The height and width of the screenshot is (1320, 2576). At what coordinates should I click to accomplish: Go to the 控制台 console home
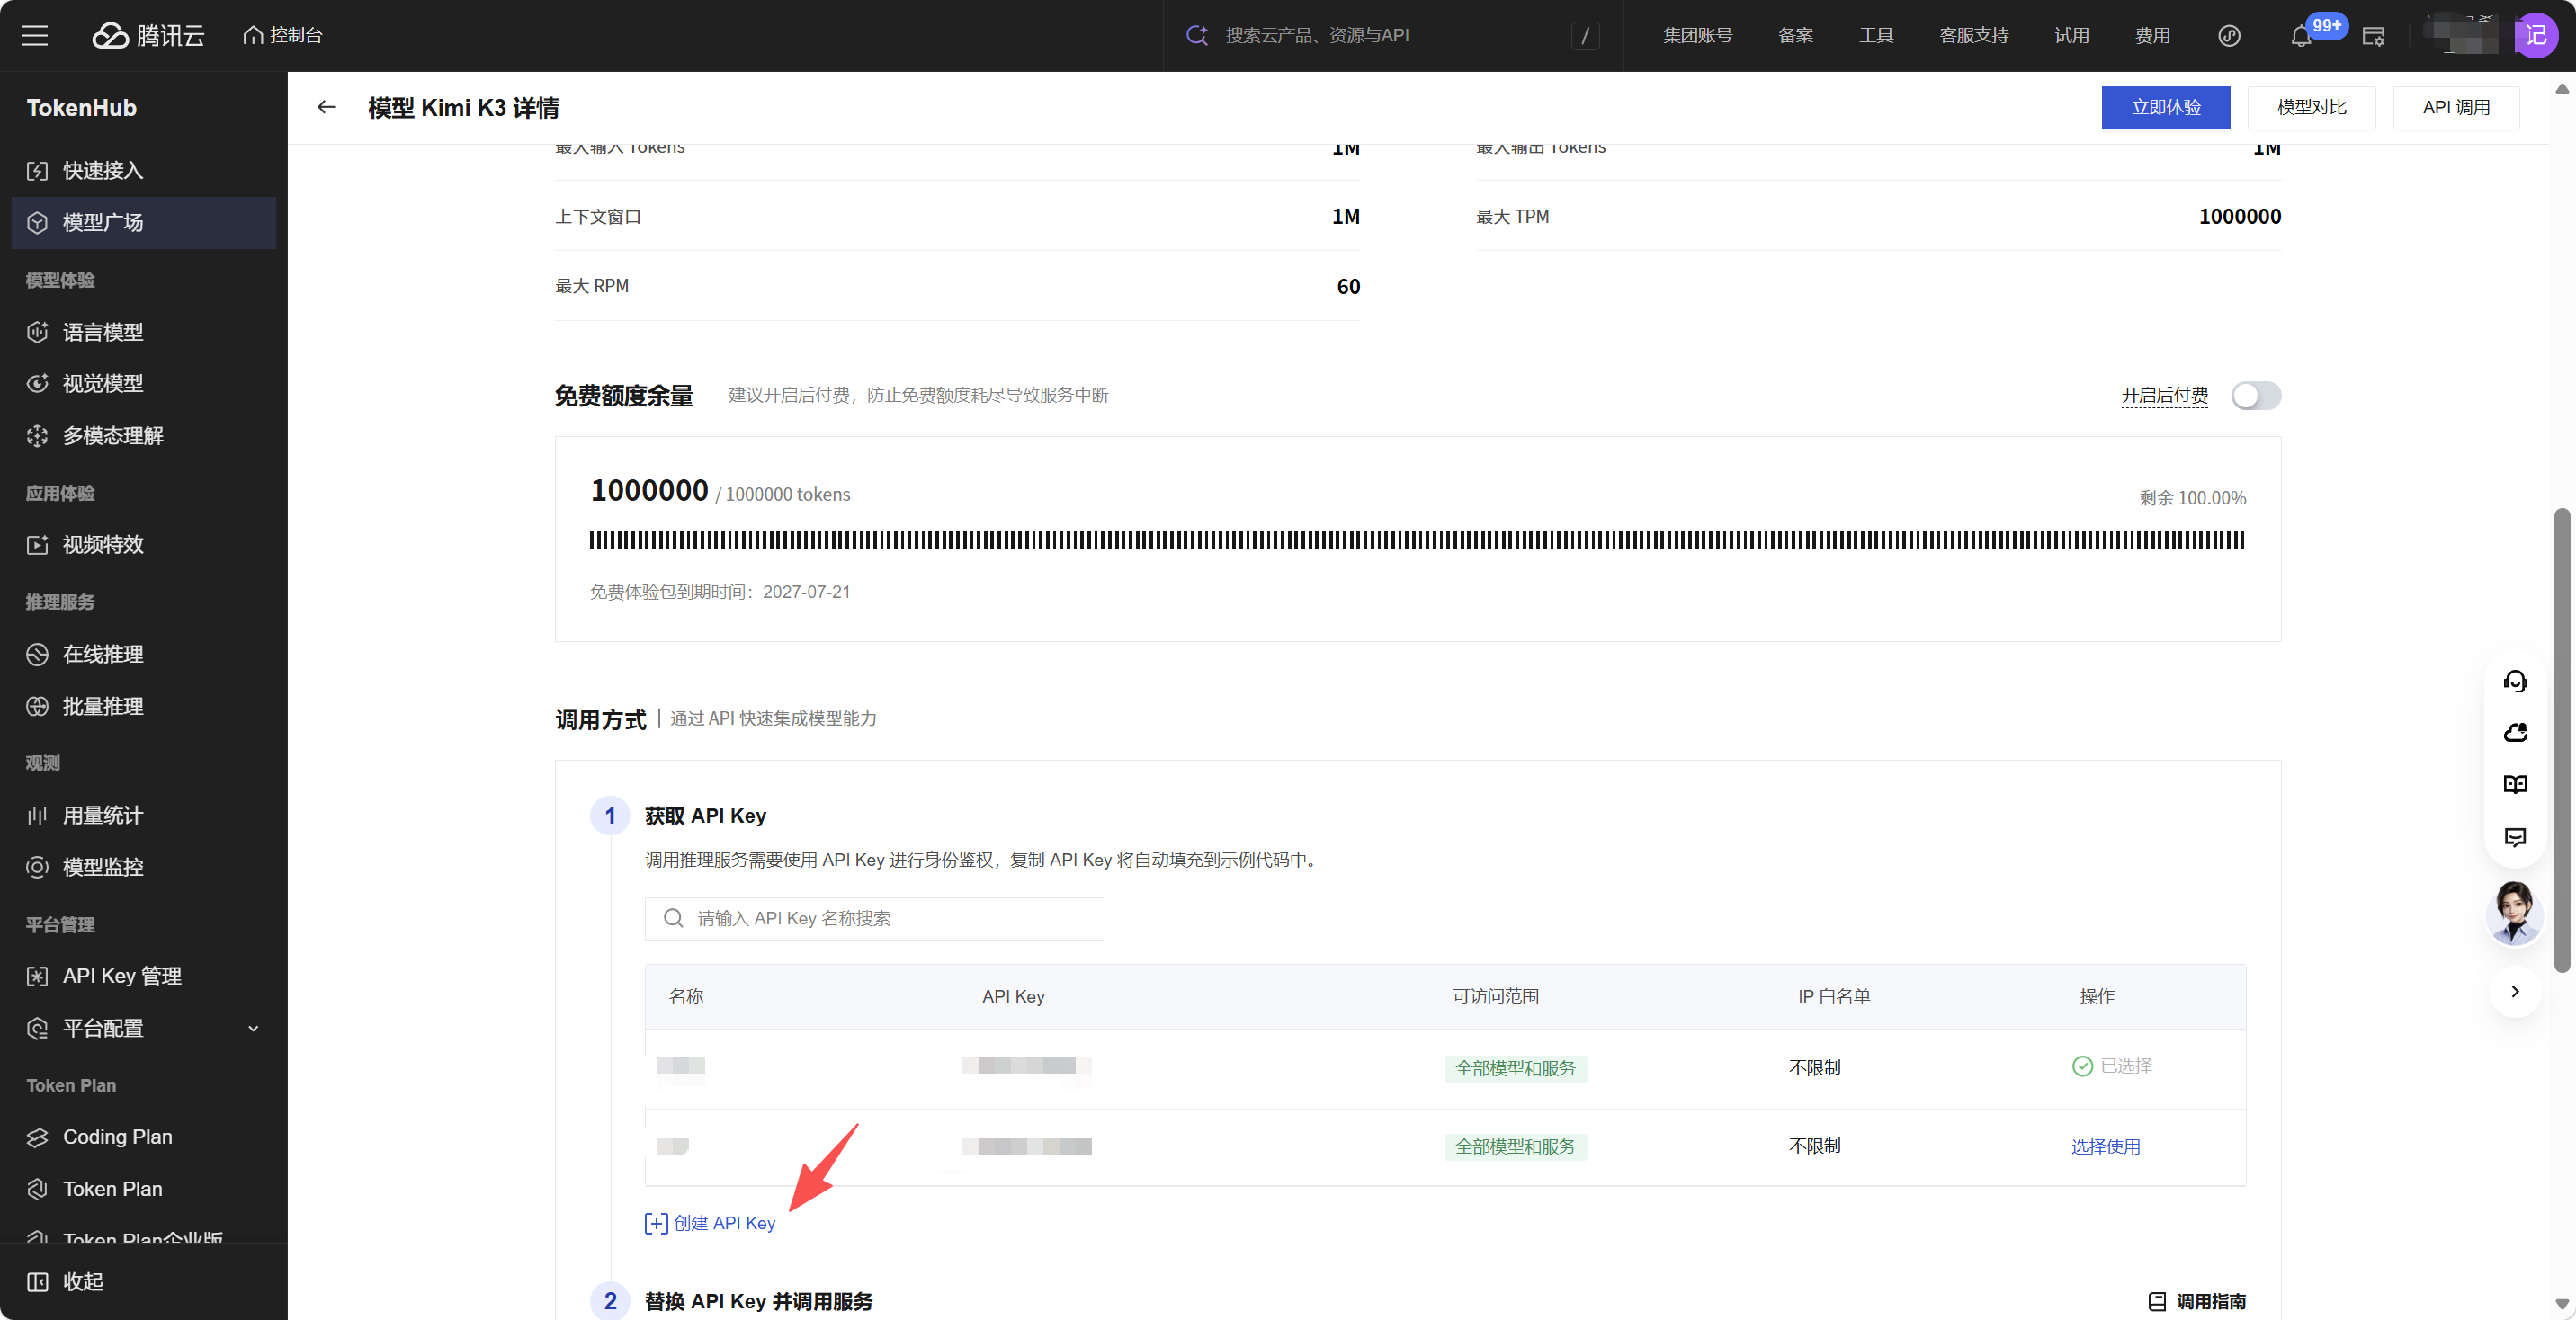point(283,36)
